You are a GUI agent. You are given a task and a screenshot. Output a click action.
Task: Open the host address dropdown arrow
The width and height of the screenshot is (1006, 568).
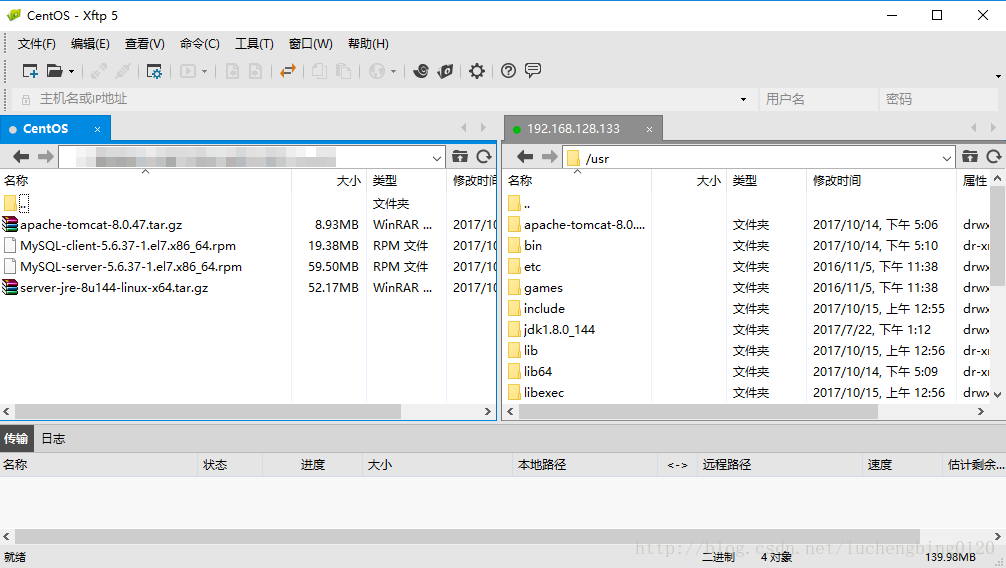click(744, 99)
